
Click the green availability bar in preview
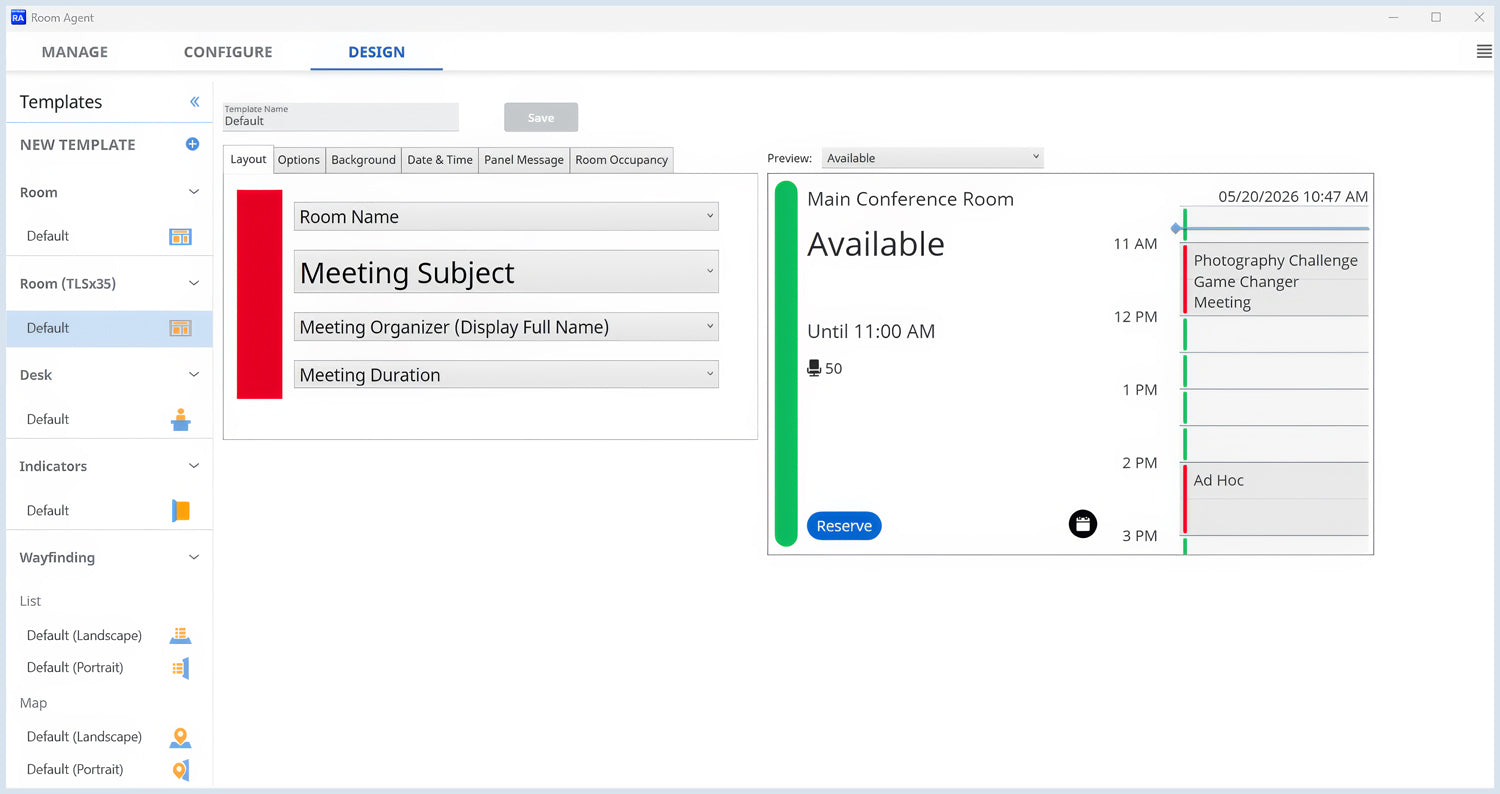coord(786,364)
